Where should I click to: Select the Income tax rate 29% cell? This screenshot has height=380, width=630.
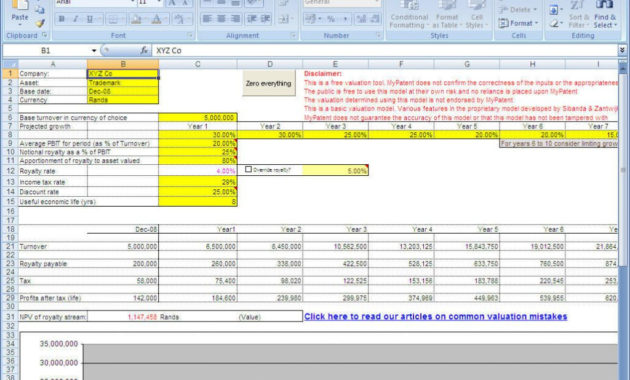pos(198,182)
